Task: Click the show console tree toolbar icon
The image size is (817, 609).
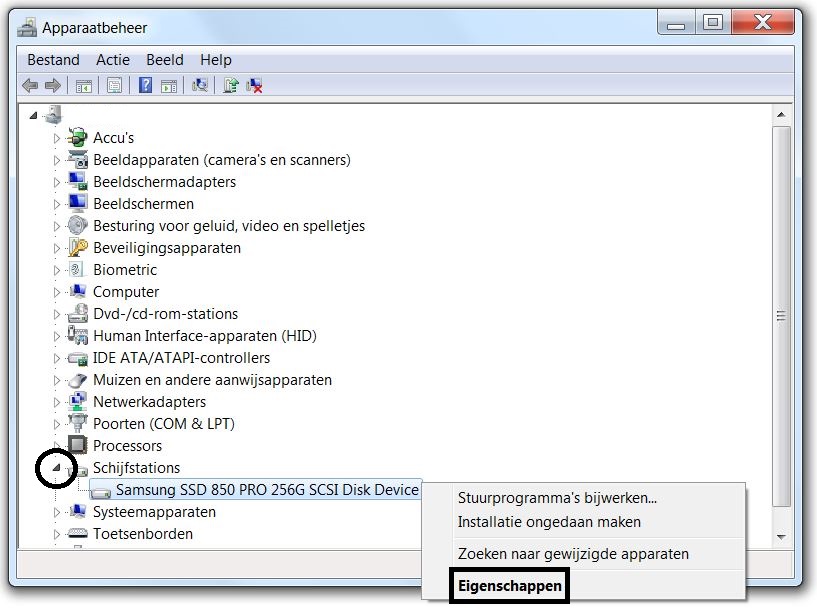Action: pyautogui.click(x=84, y=85)
